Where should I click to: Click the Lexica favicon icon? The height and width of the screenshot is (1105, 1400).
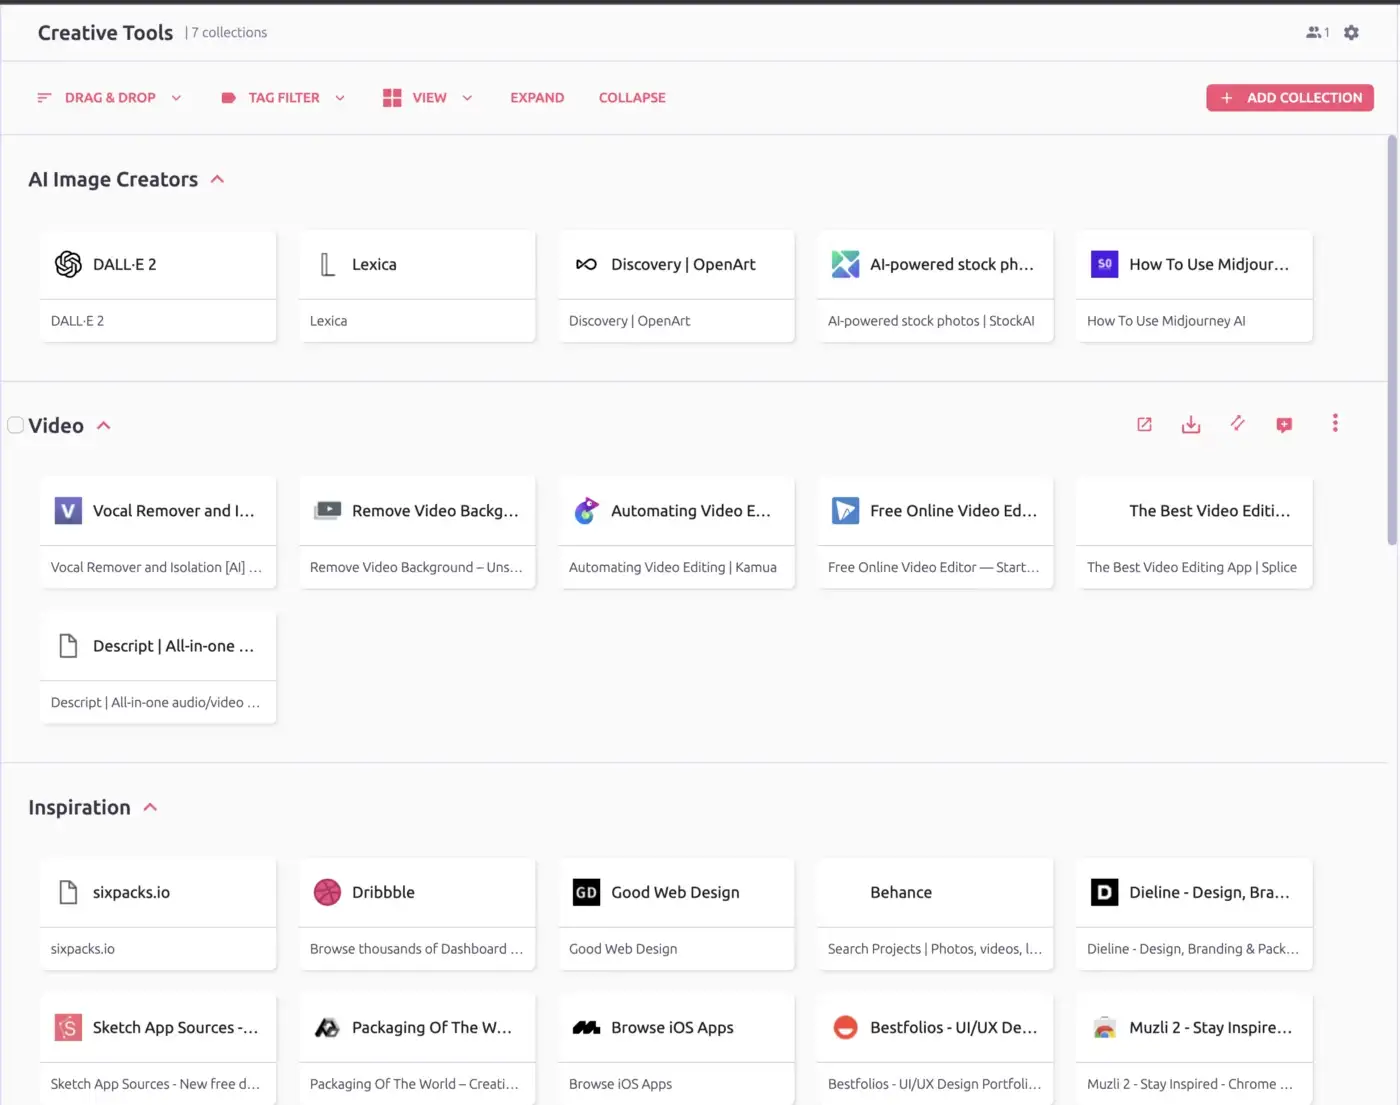[327, 264]
